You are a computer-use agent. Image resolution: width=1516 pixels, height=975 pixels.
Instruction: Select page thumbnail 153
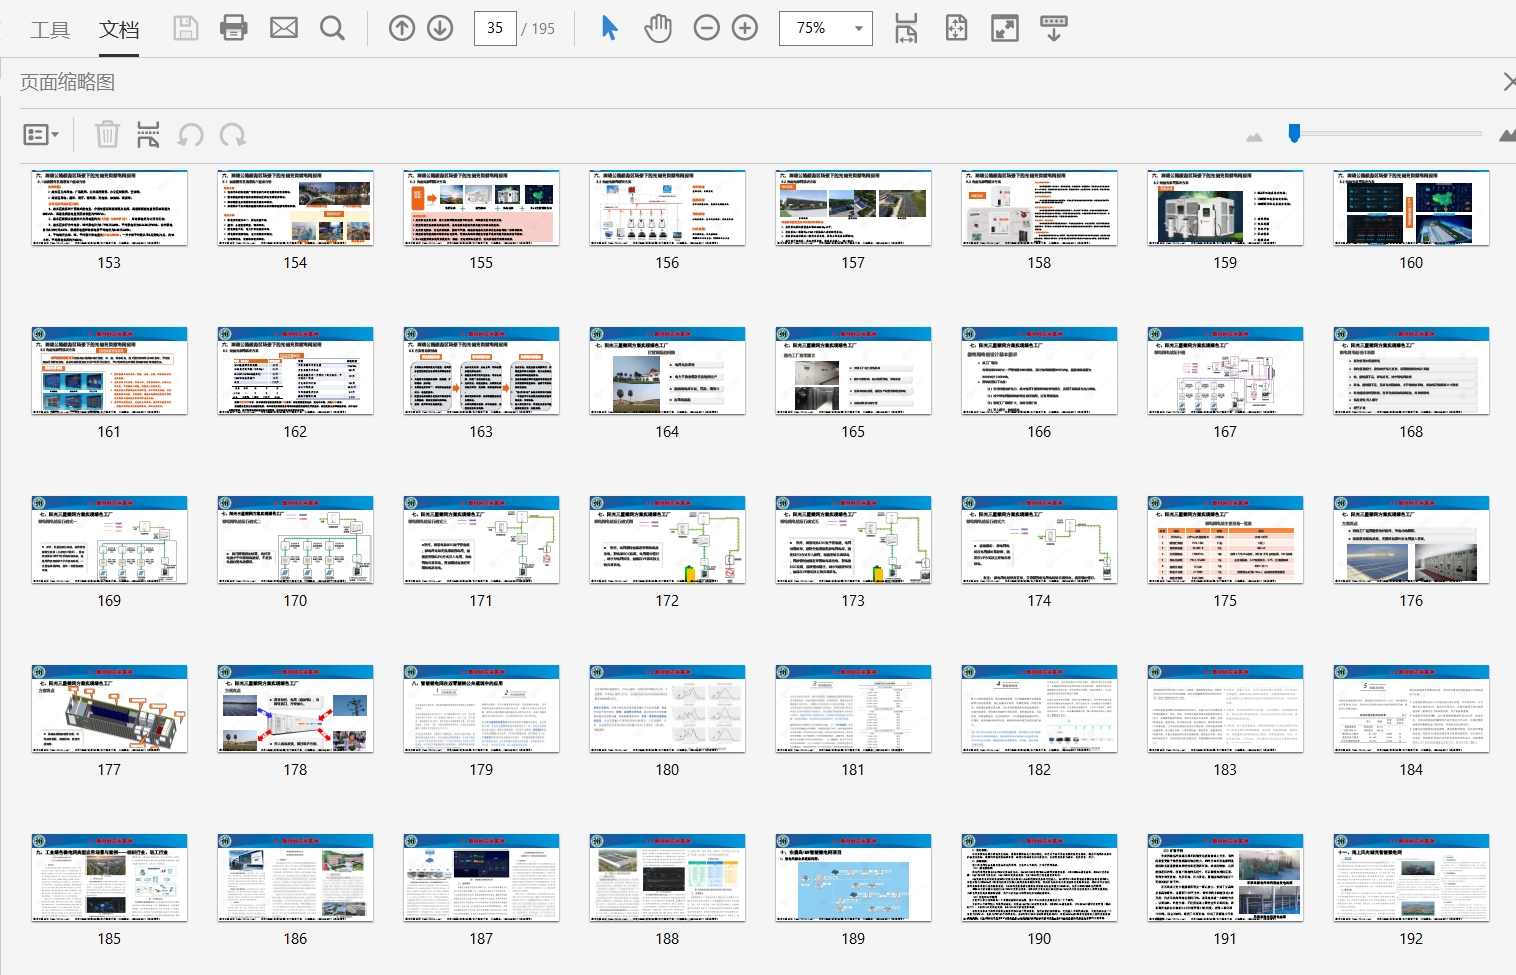[x=109, y=208]
